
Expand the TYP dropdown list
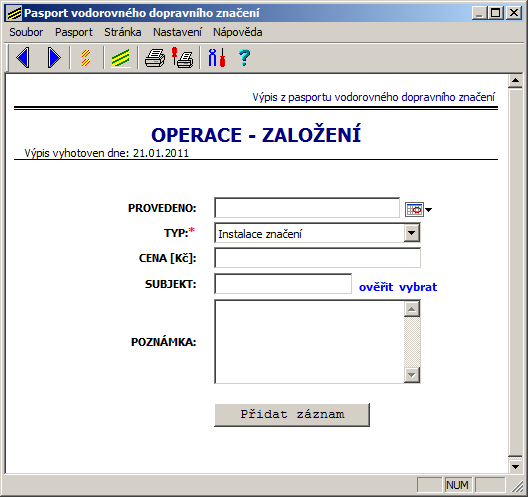(x=411, y=233)
